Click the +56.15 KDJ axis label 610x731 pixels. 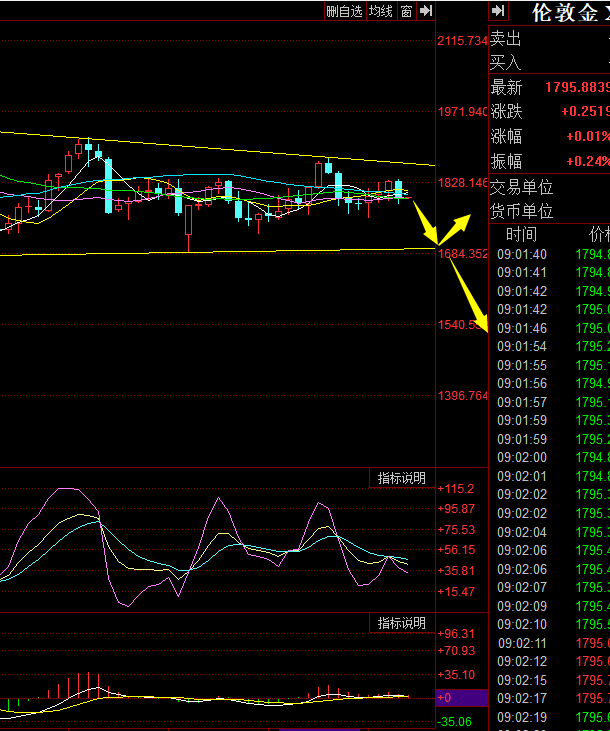(456, 550)
